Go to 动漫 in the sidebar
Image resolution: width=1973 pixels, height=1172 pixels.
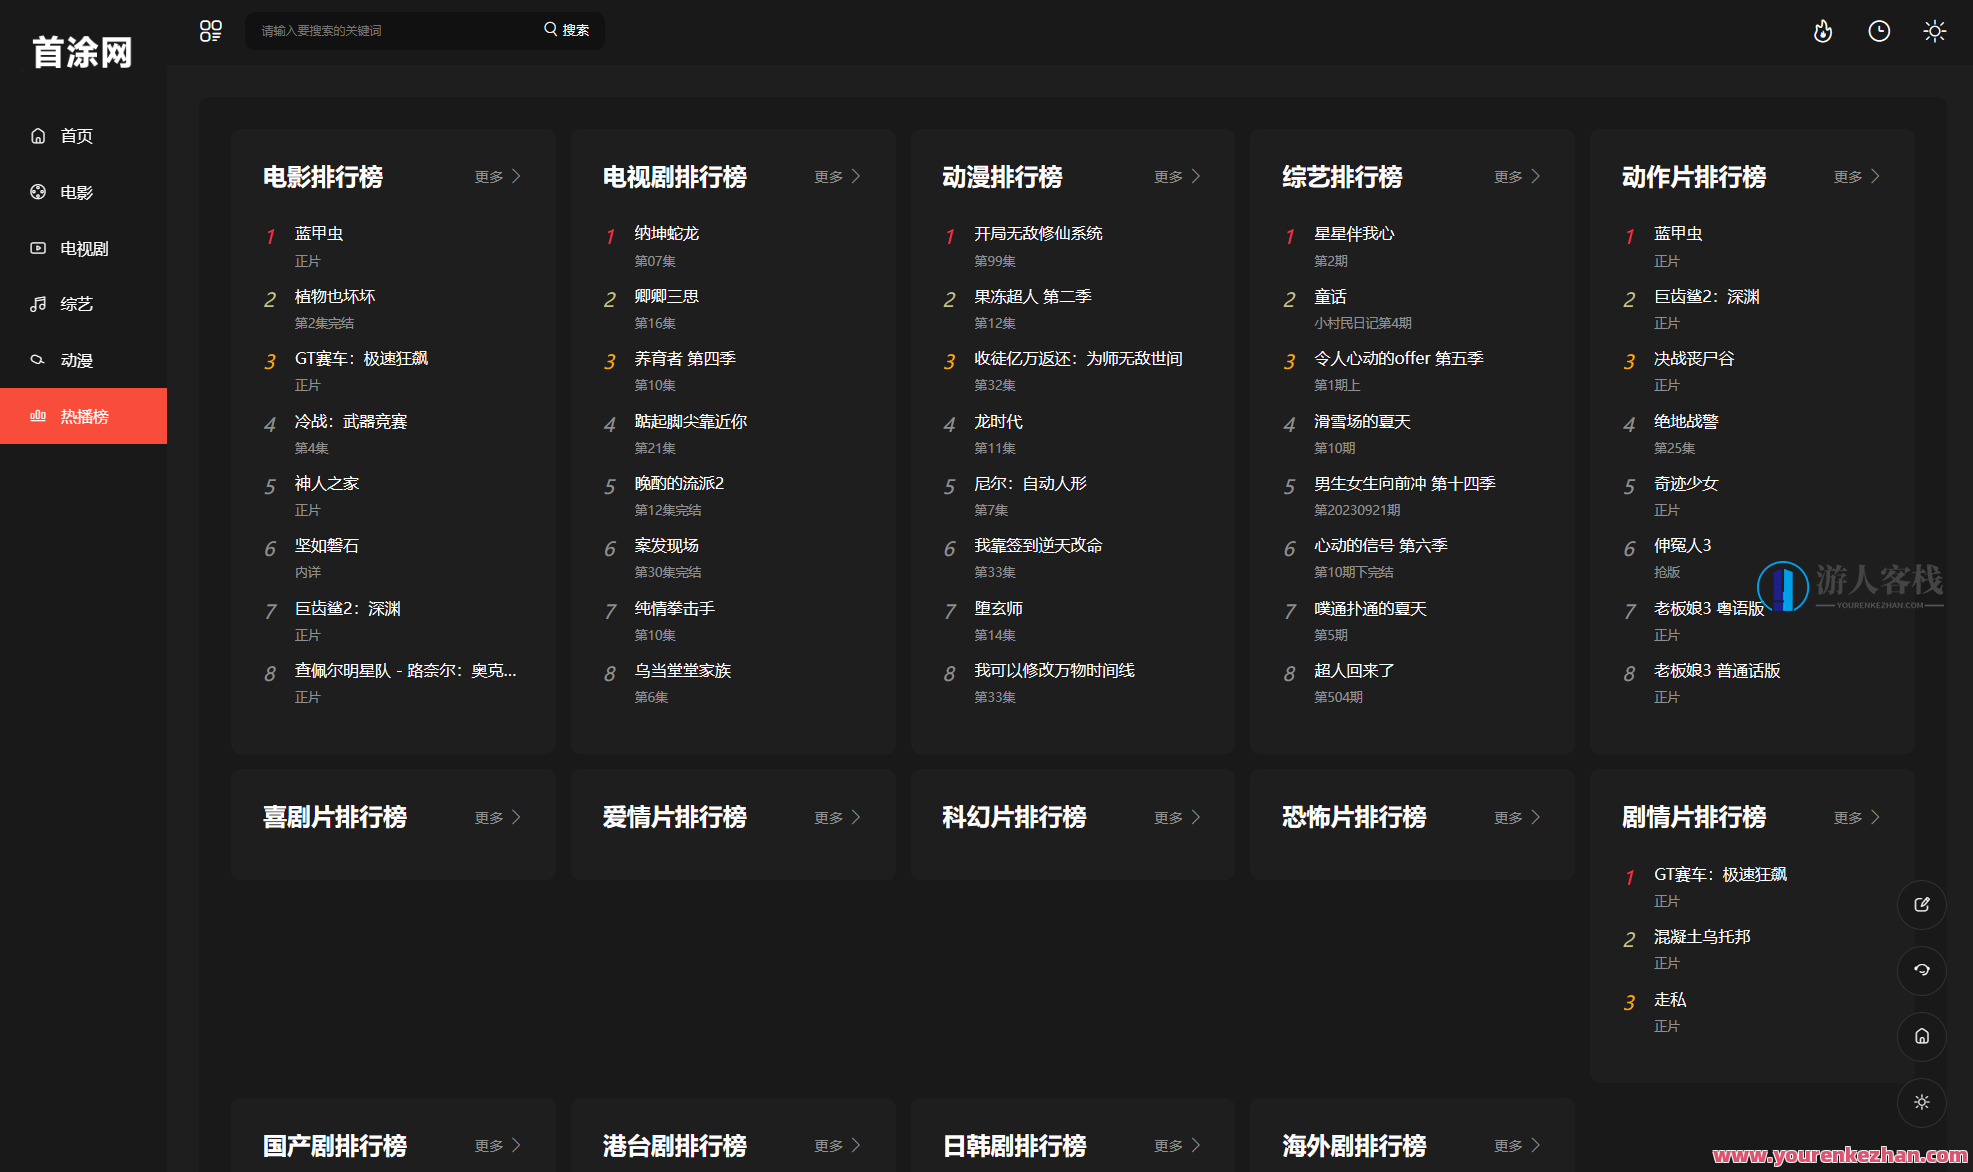(76, 360)
